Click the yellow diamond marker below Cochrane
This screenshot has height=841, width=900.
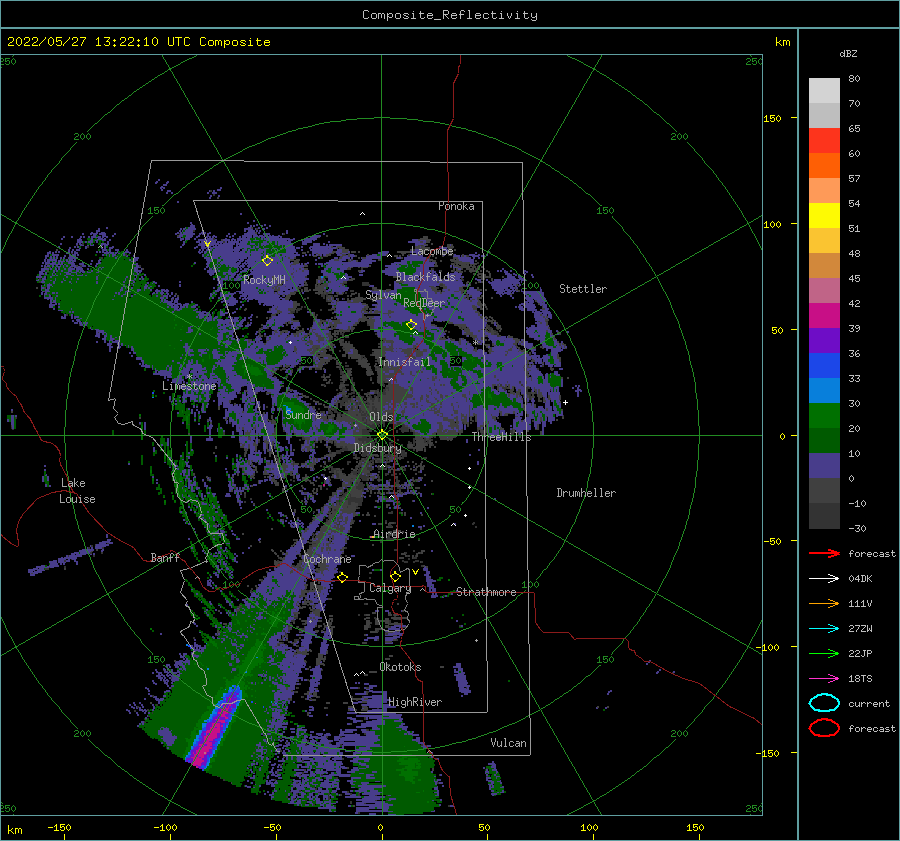point(343,577)
